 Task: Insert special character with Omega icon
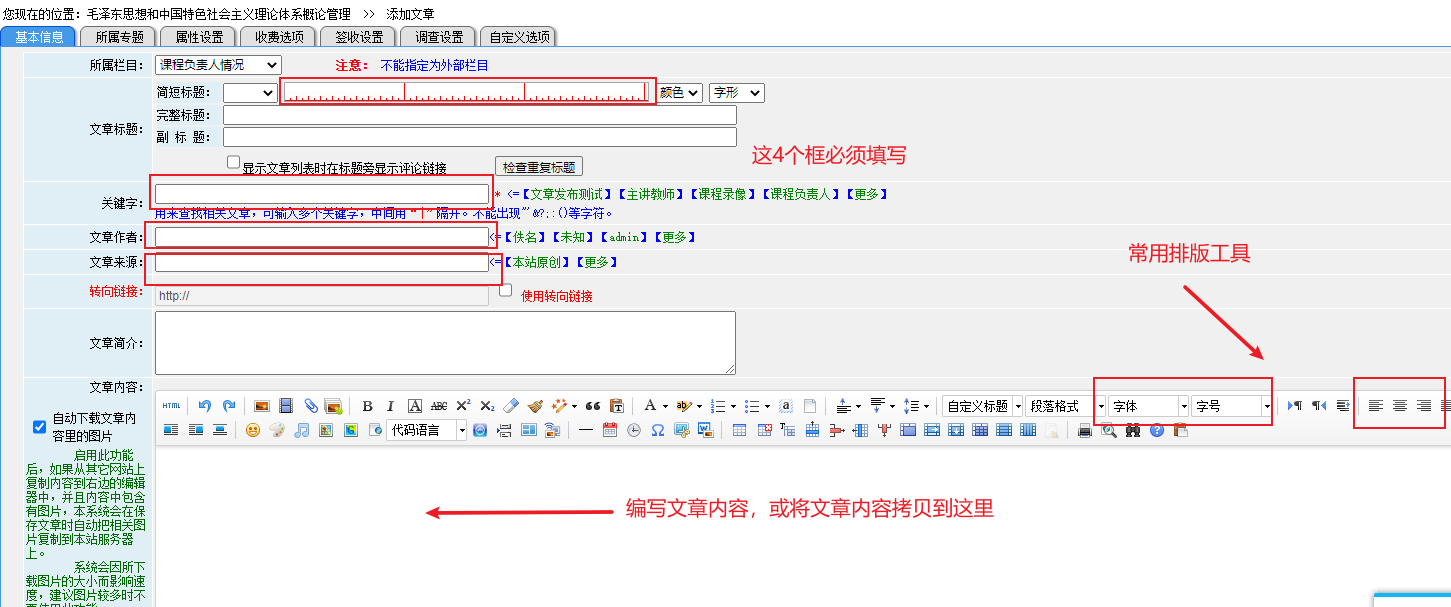click(x=657, y=431)
